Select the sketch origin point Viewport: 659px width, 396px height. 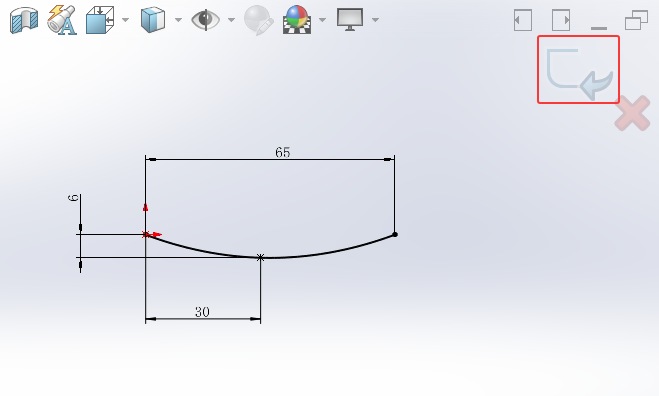point(146,235)
